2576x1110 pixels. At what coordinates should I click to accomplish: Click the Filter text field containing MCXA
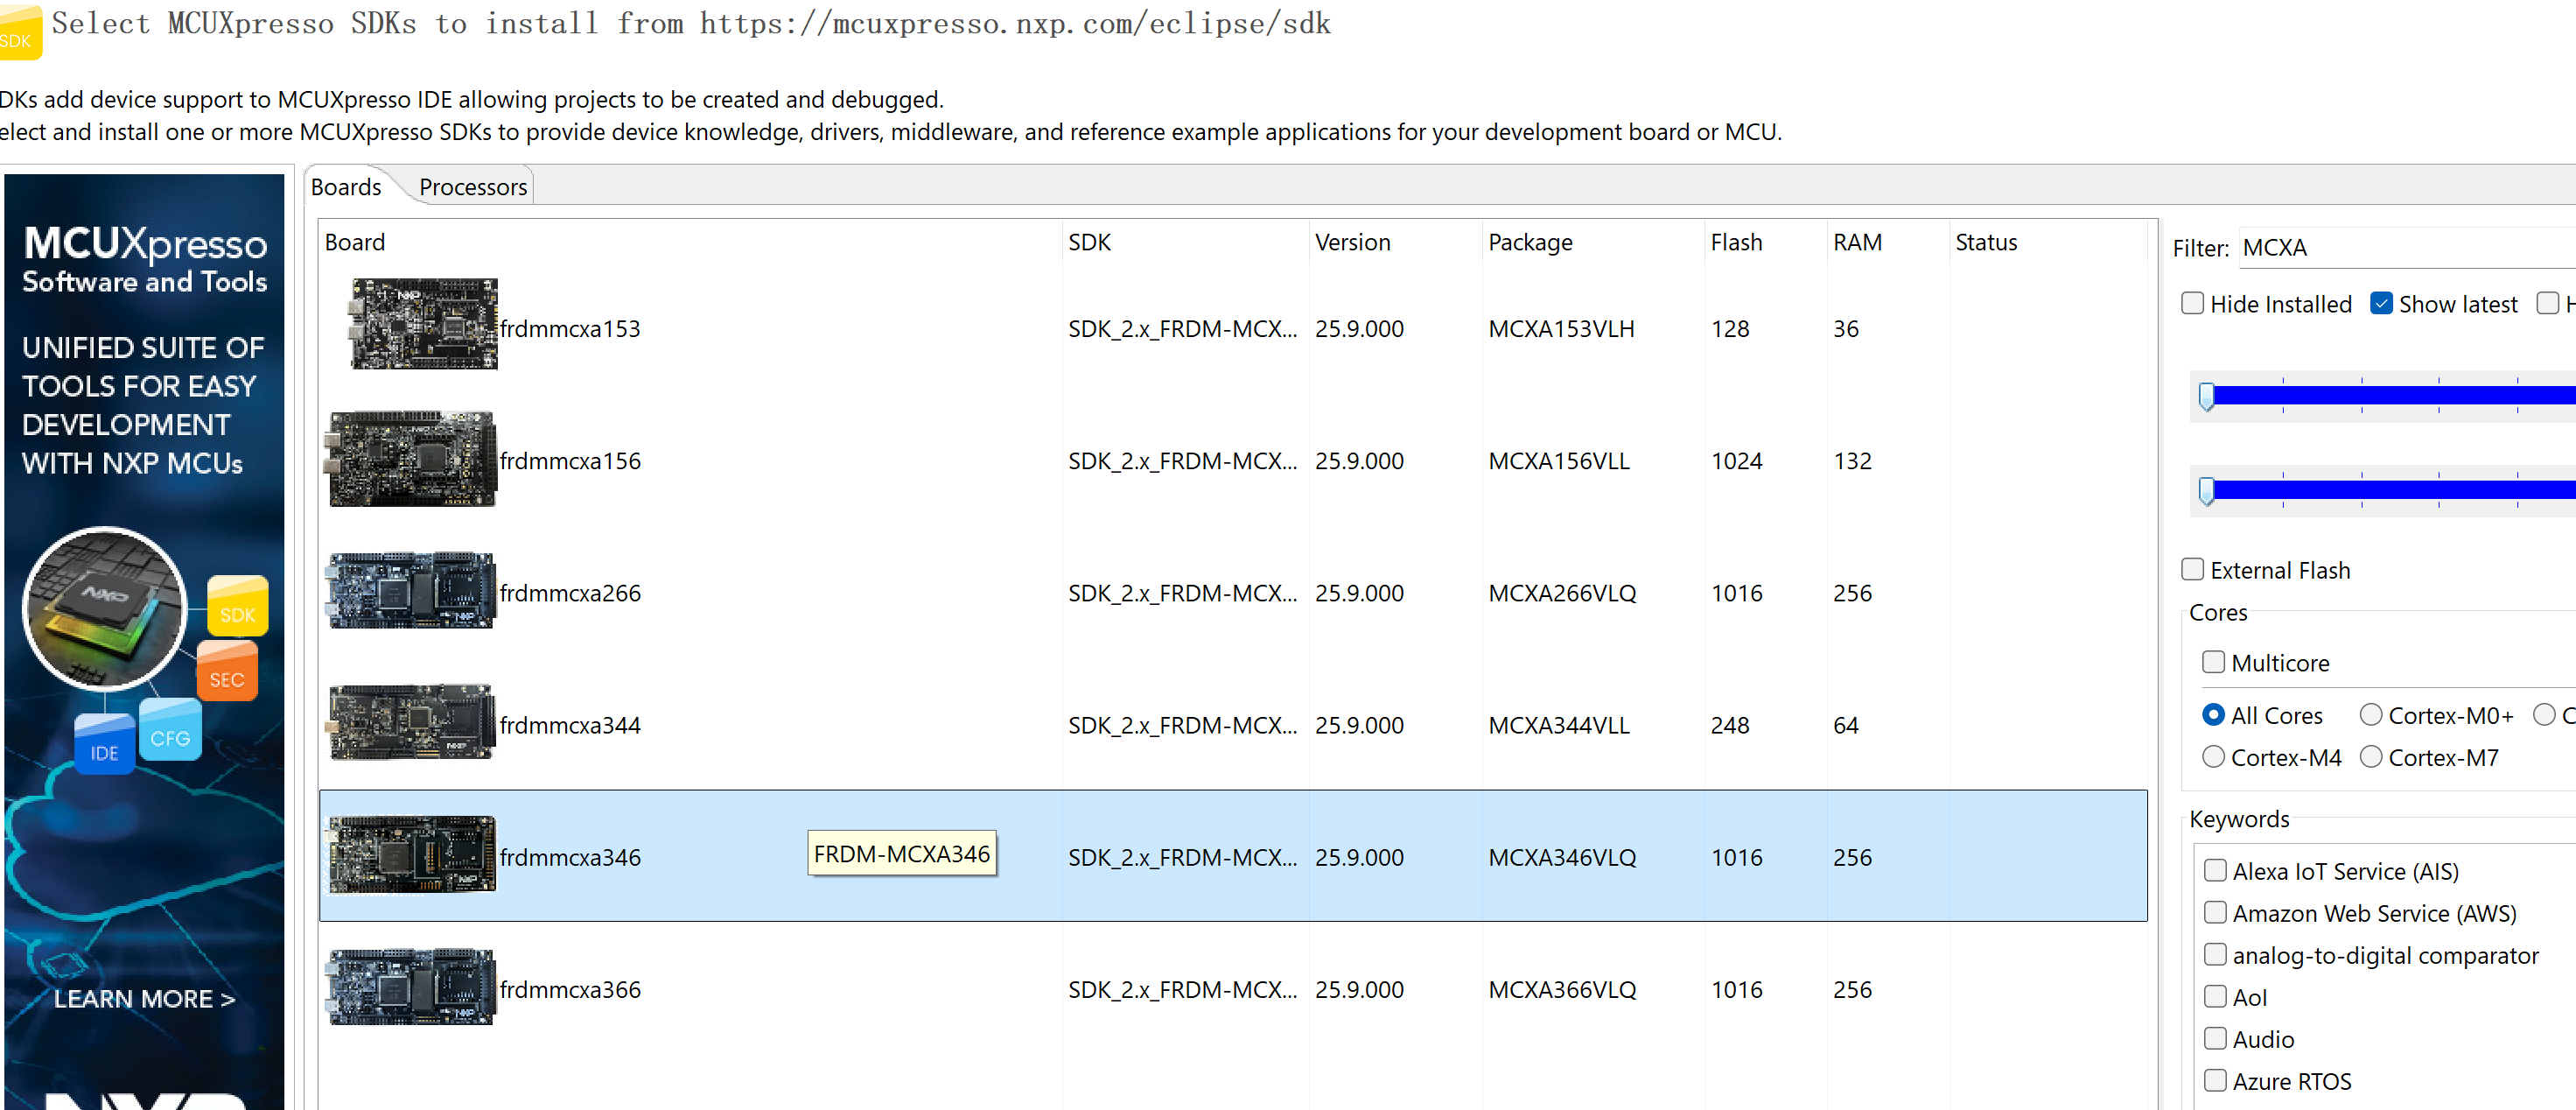(x=2400, y=248)
